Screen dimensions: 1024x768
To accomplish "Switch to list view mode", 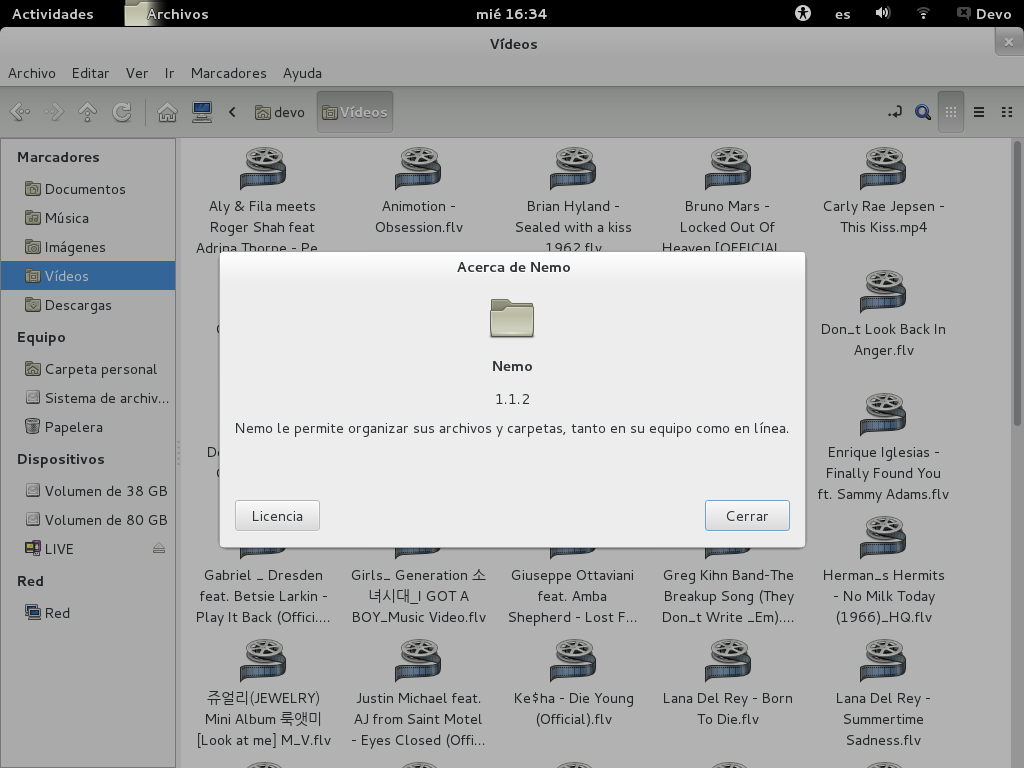I will (979, 112).
